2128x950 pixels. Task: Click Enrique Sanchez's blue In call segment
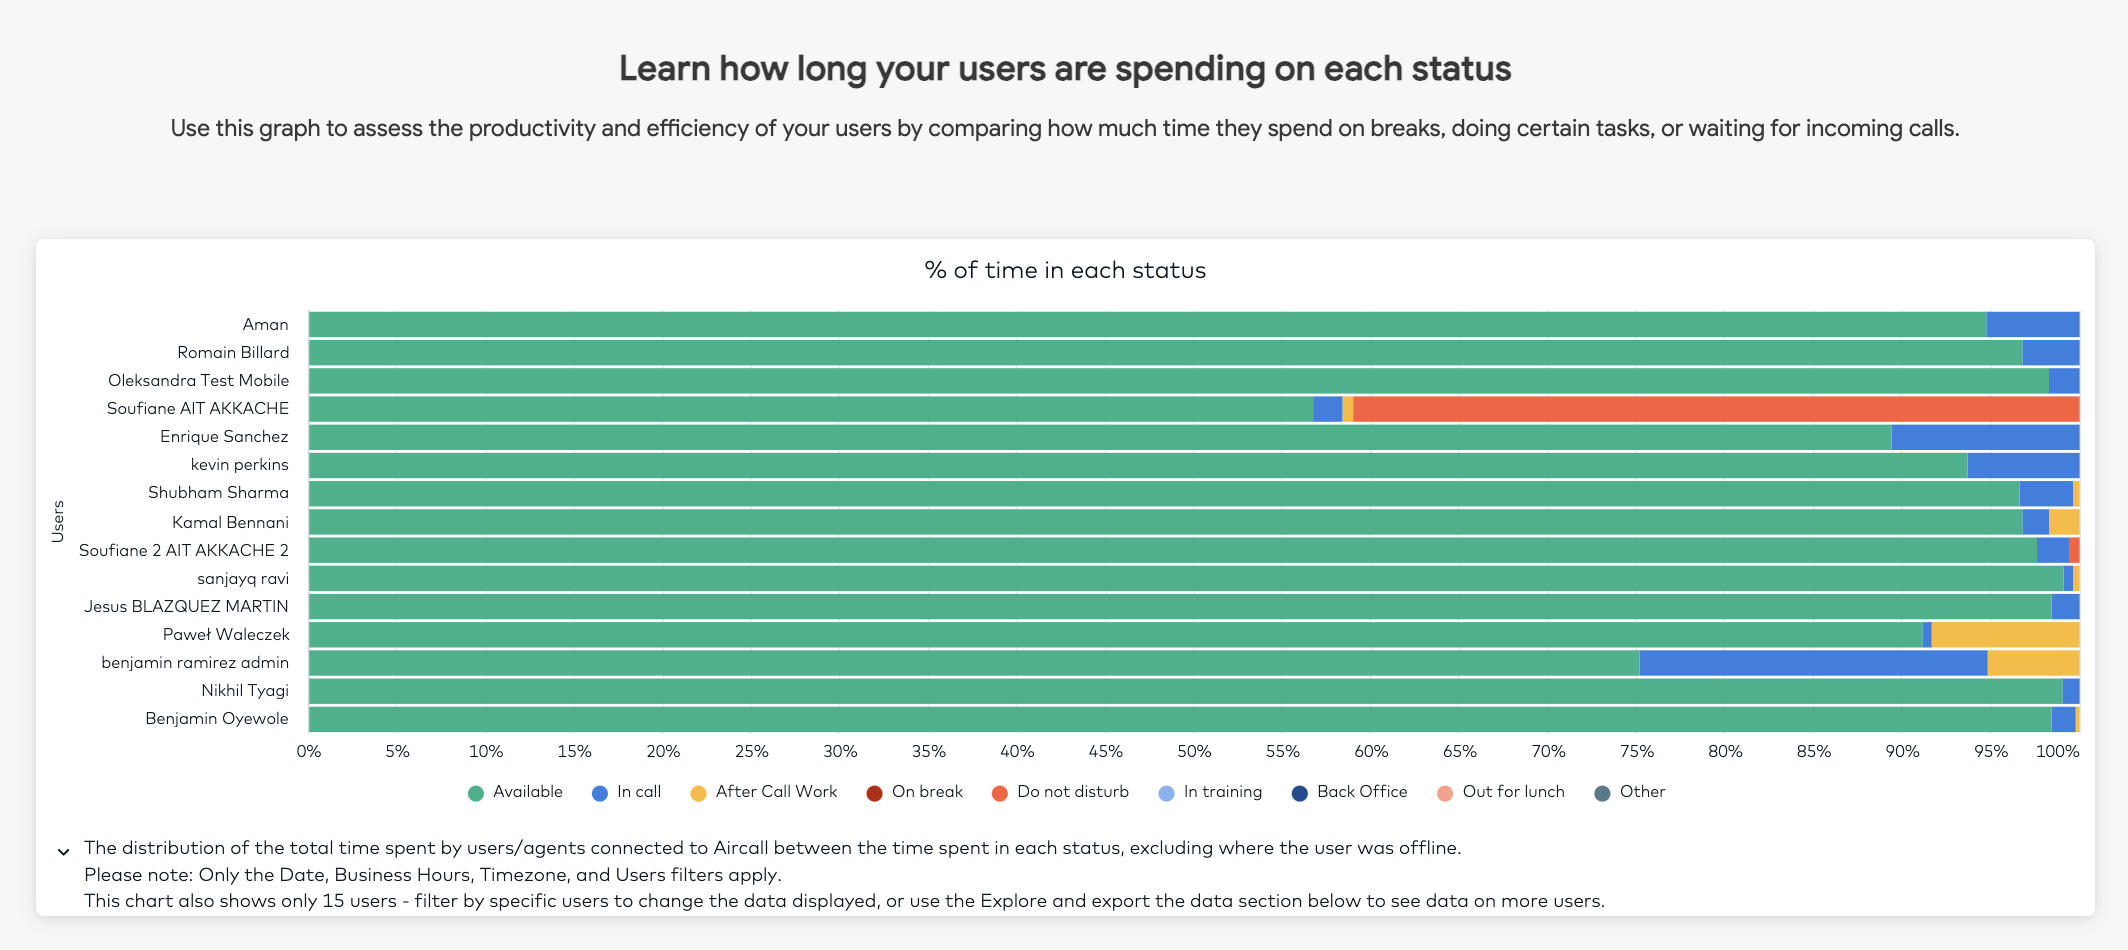point(1985,437)
